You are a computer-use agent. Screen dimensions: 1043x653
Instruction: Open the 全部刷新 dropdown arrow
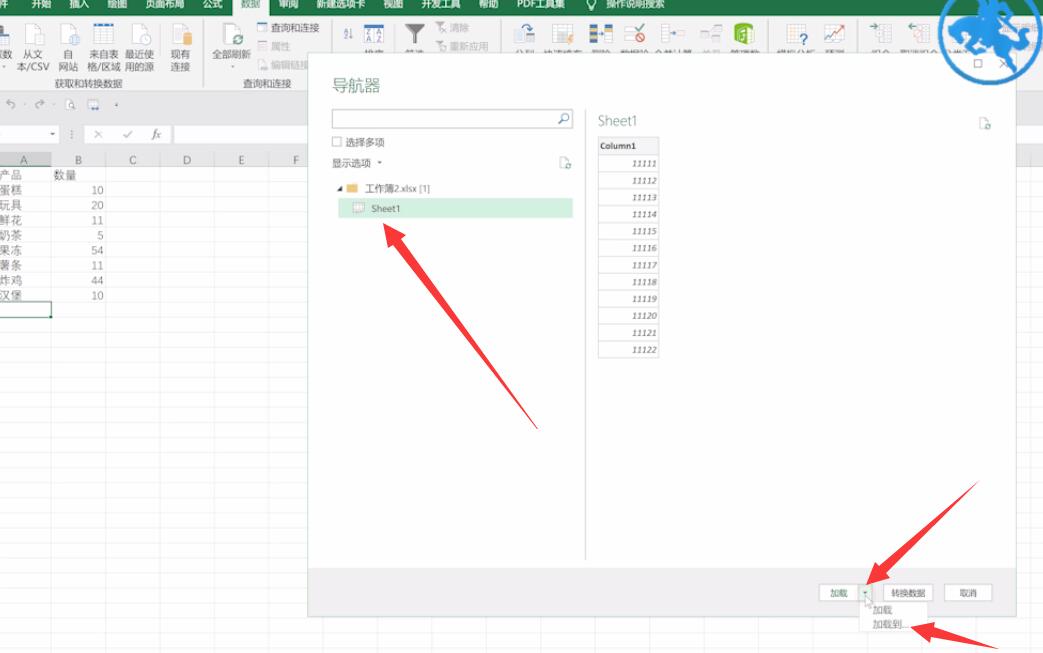[x=232, y=66]
